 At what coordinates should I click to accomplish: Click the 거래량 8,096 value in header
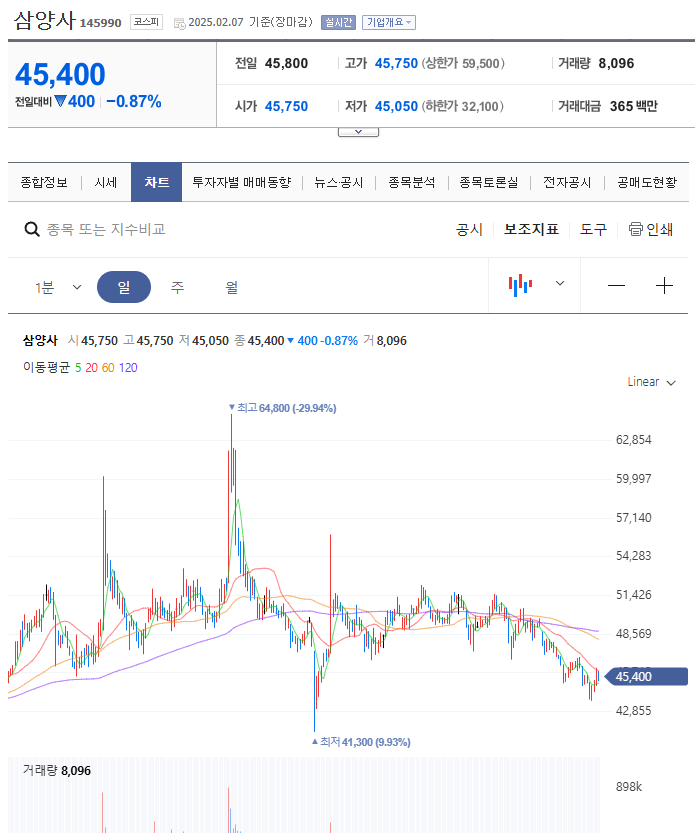(x=616, y=63)
